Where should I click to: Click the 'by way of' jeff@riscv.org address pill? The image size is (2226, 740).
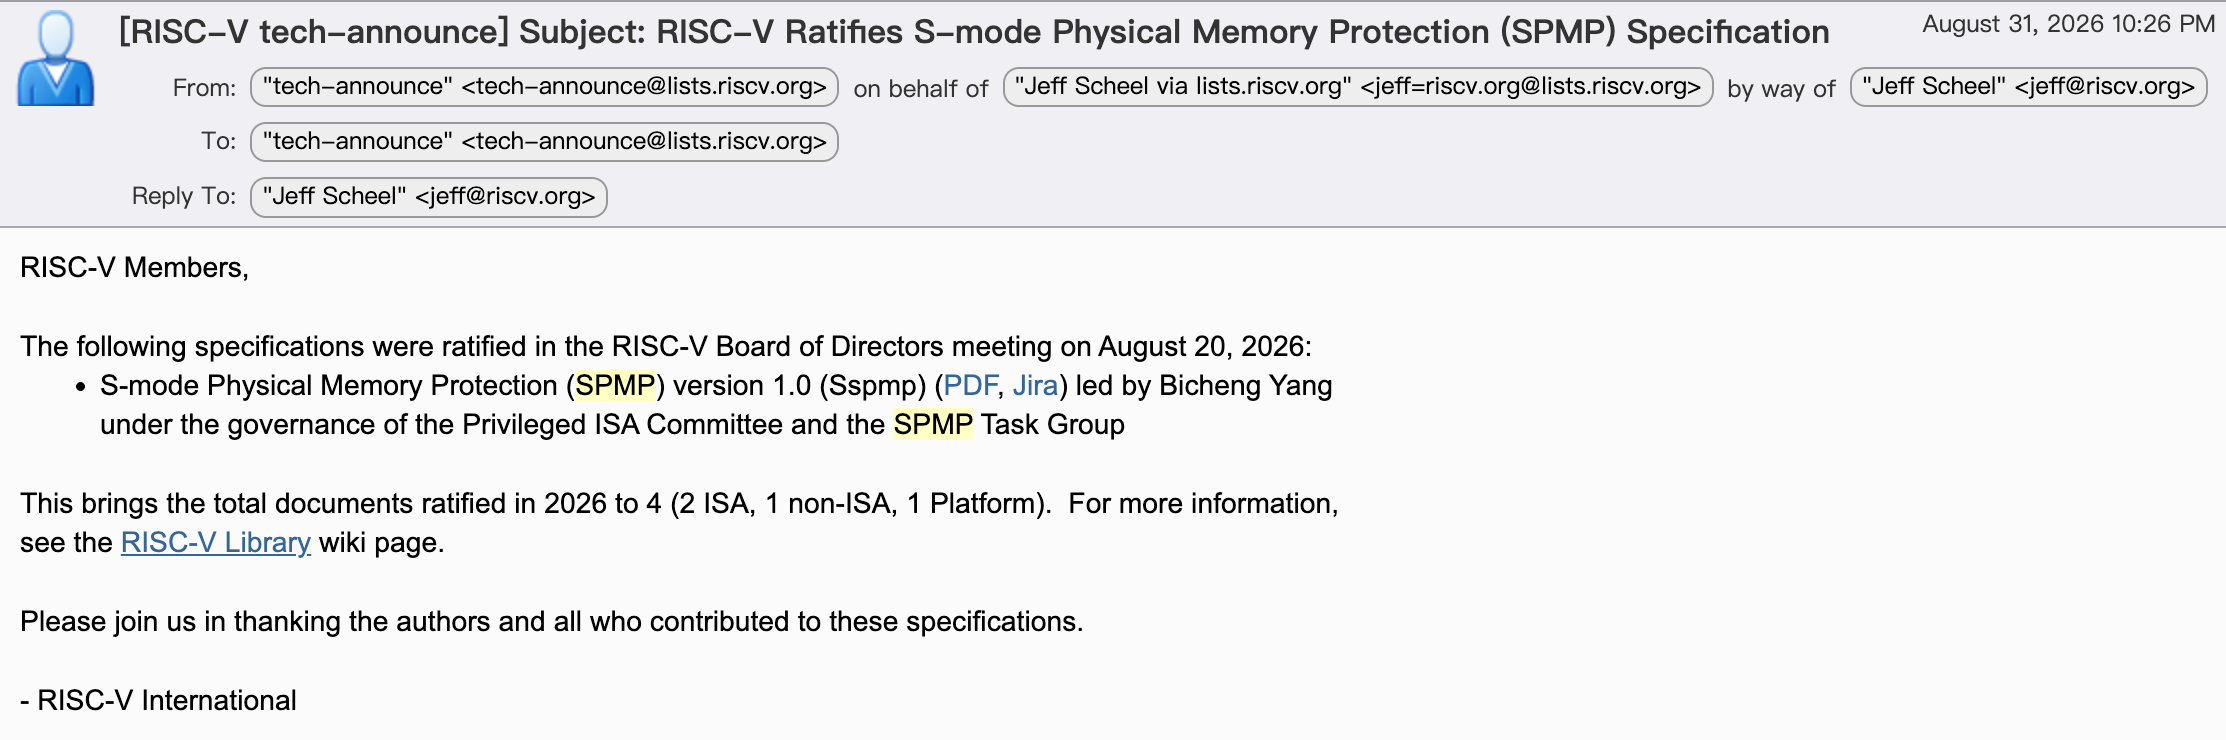coord(2028,87)
